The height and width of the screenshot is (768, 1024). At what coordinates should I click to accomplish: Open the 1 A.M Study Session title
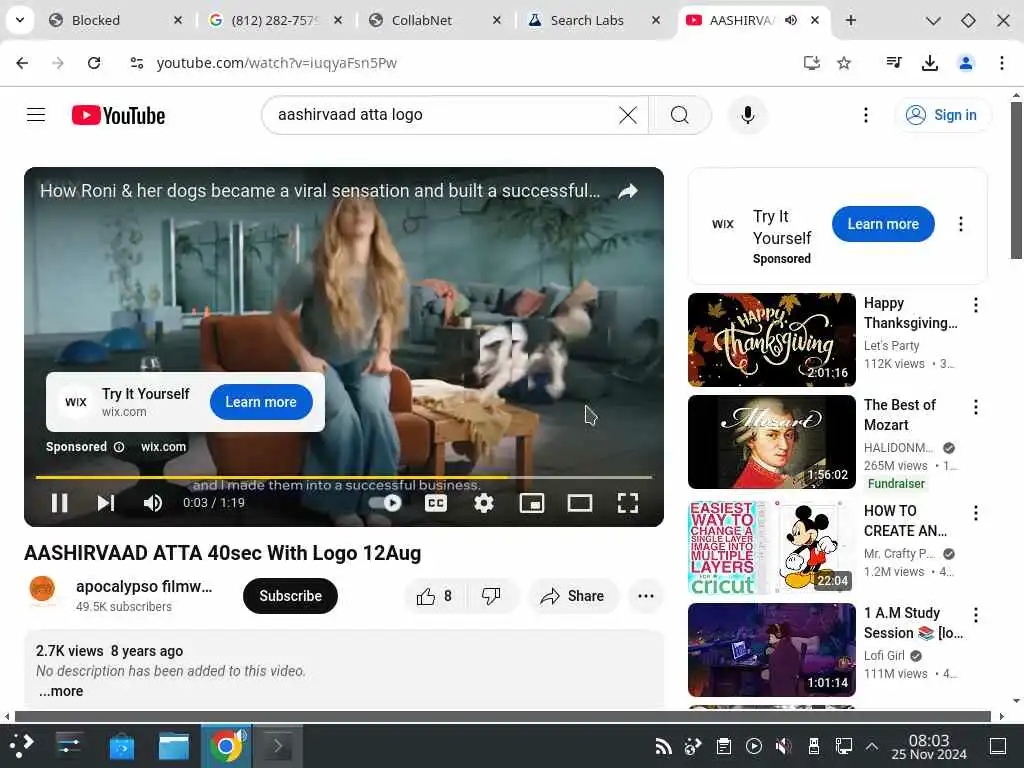tap(913, 623)
